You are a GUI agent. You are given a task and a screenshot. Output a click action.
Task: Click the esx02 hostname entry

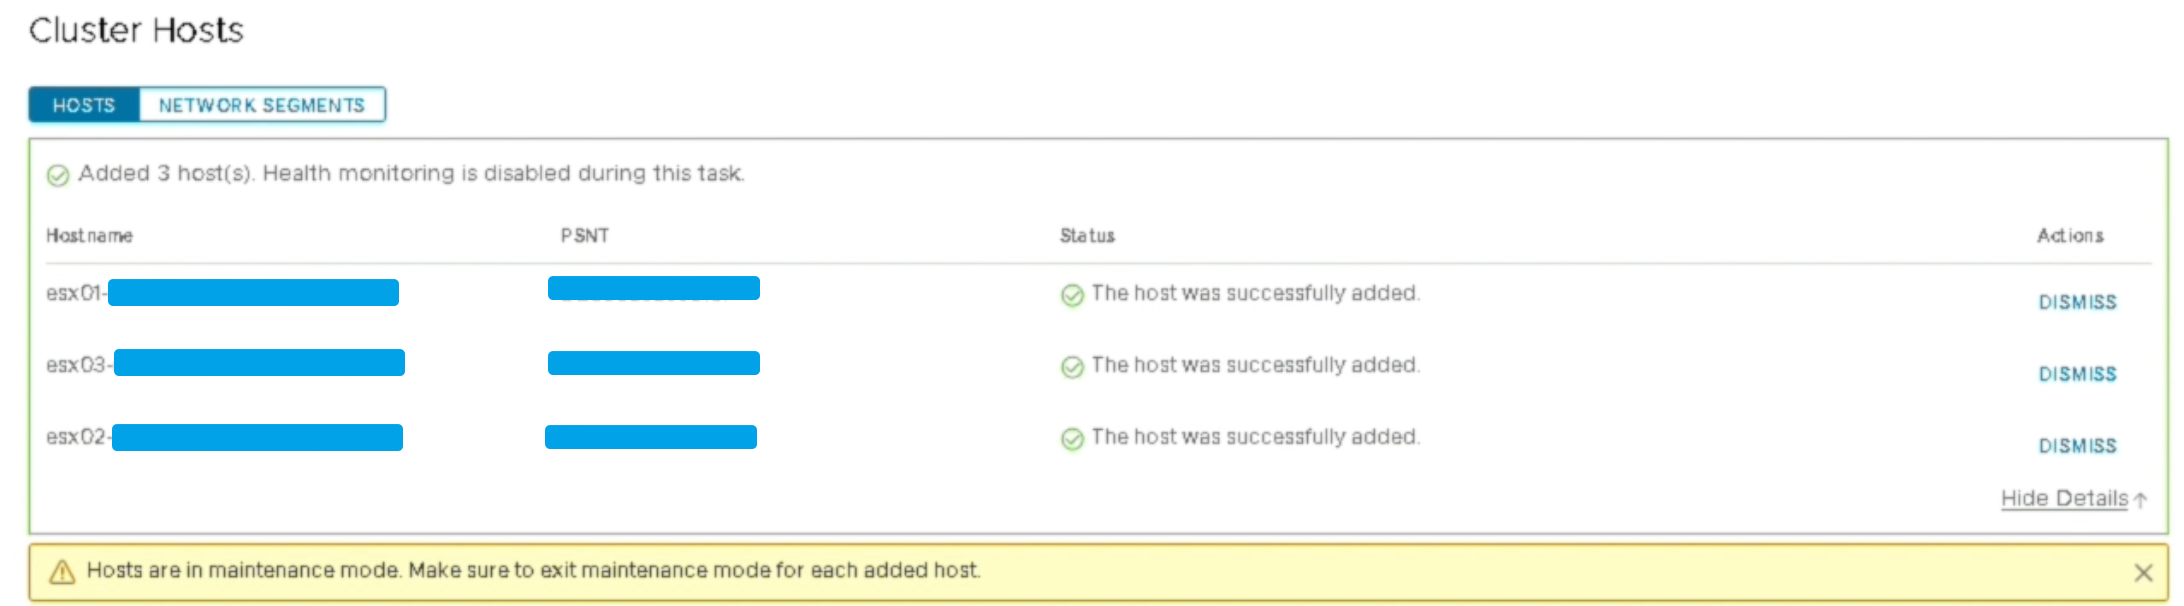click(x=224, y=437)
